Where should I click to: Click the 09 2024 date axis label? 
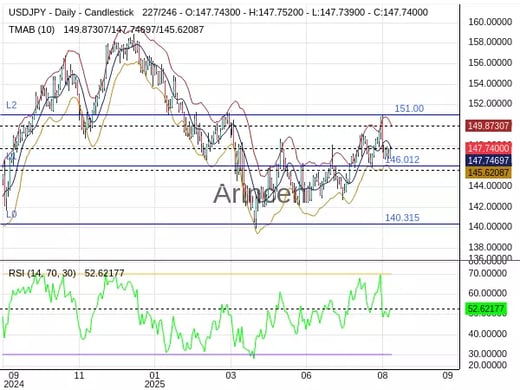[x=13, y=380]
